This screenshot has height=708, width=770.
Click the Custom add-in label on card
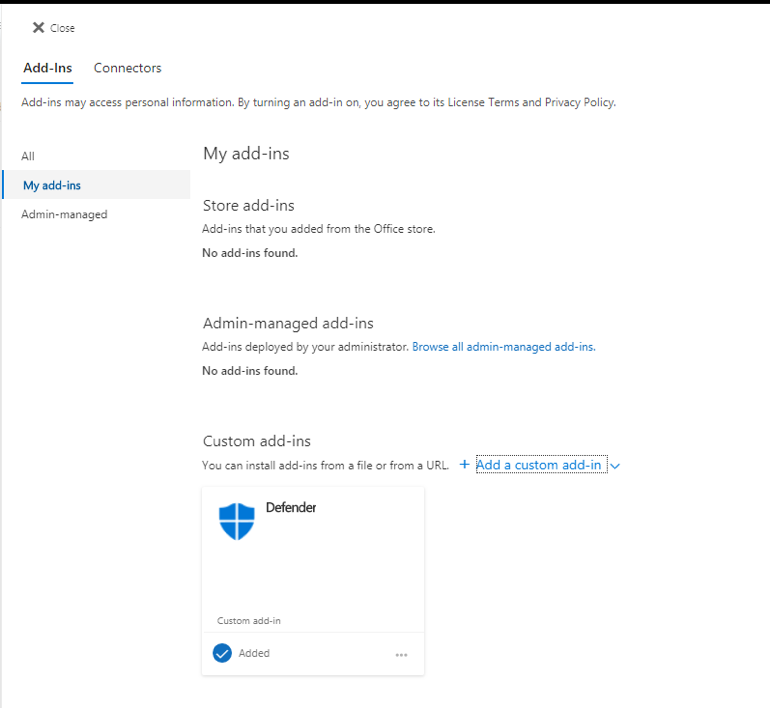[249, 621]
